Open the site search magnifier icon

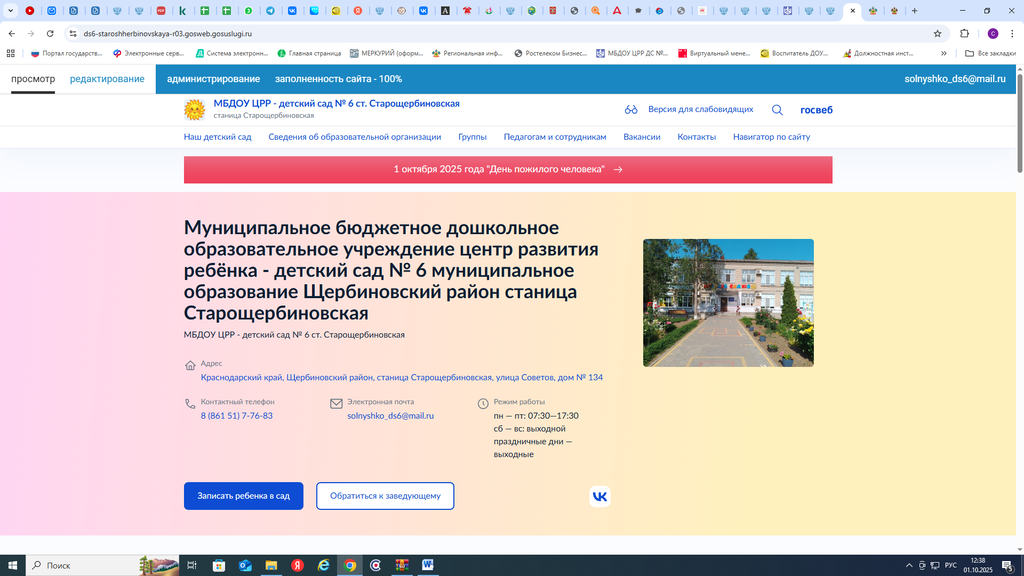click(x=777, y=110)
